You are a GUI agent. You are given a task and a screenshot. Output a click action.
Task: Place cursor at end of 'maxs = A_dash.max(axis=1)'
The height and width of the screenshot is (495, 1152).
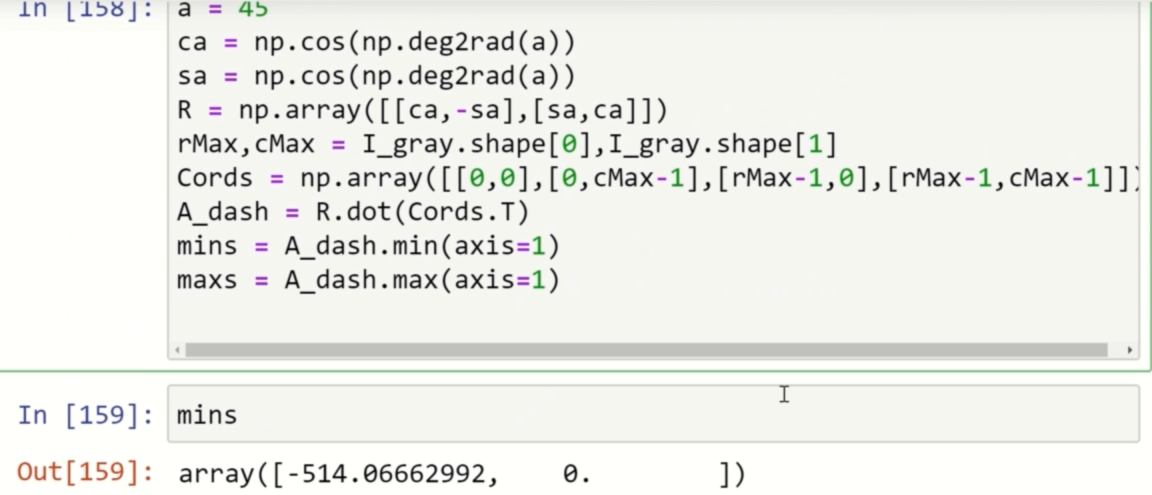(561, 280)
